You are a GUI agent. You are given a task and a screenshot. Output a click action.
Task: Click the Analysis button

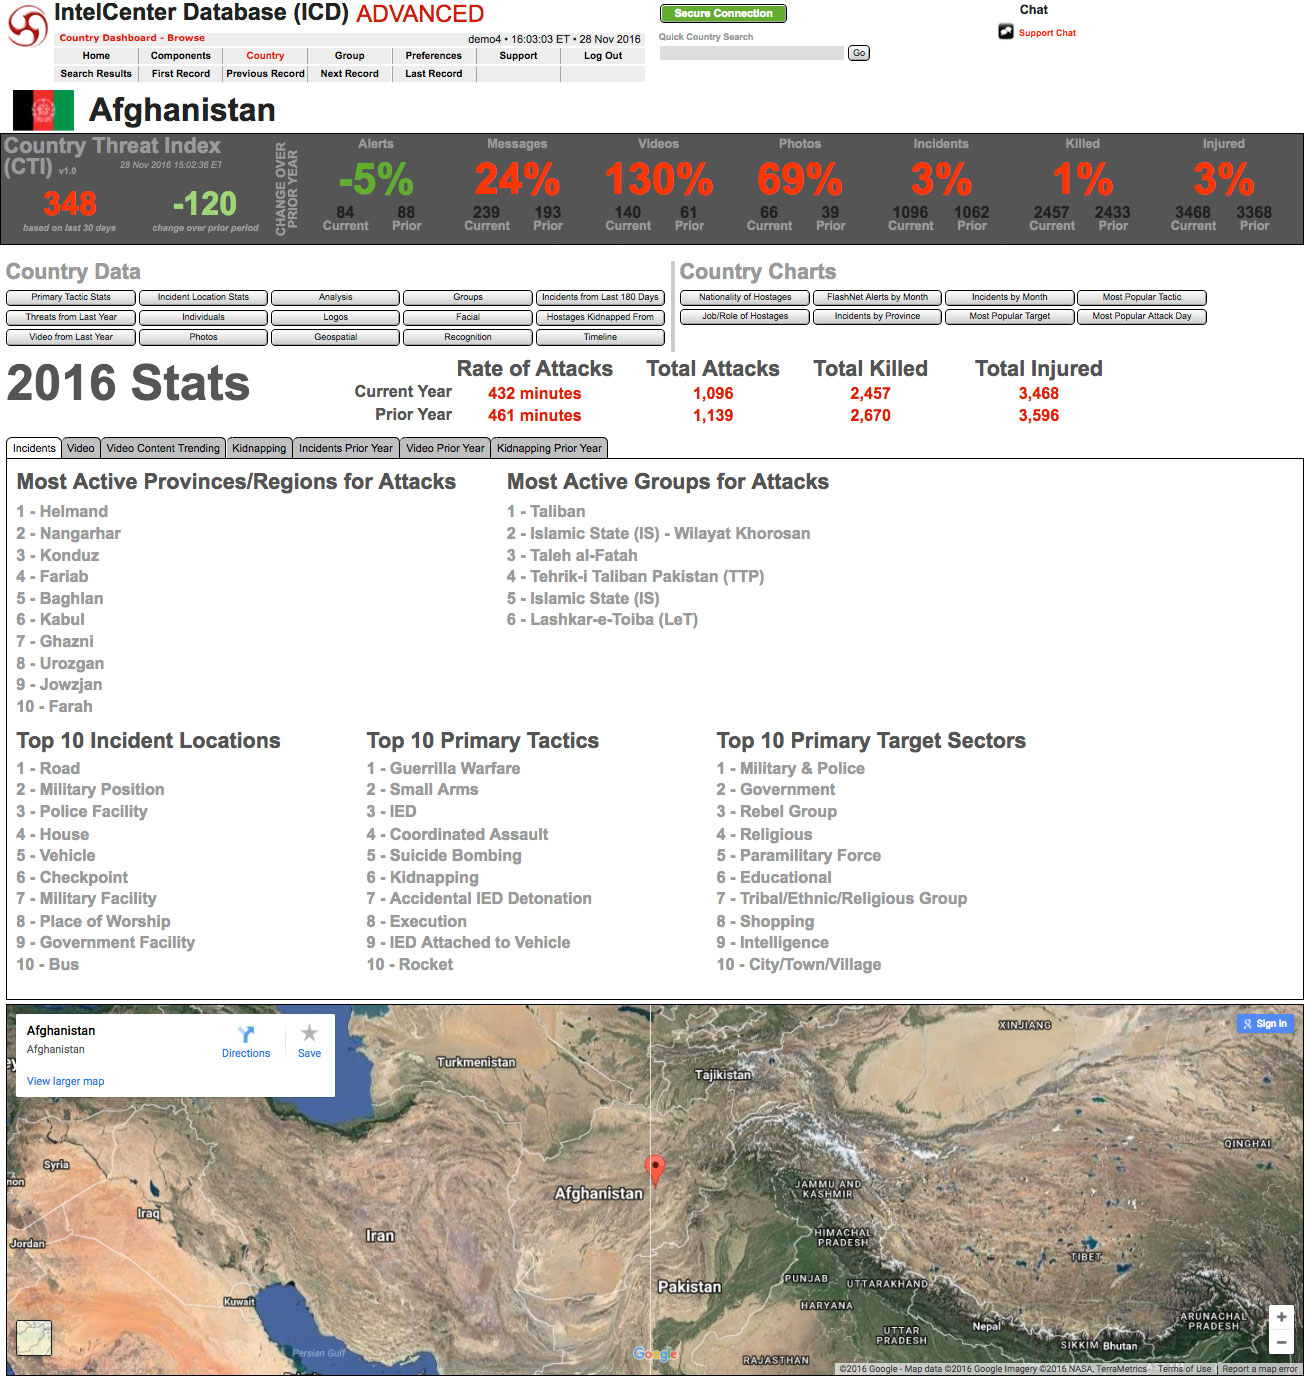coord(335,298)
